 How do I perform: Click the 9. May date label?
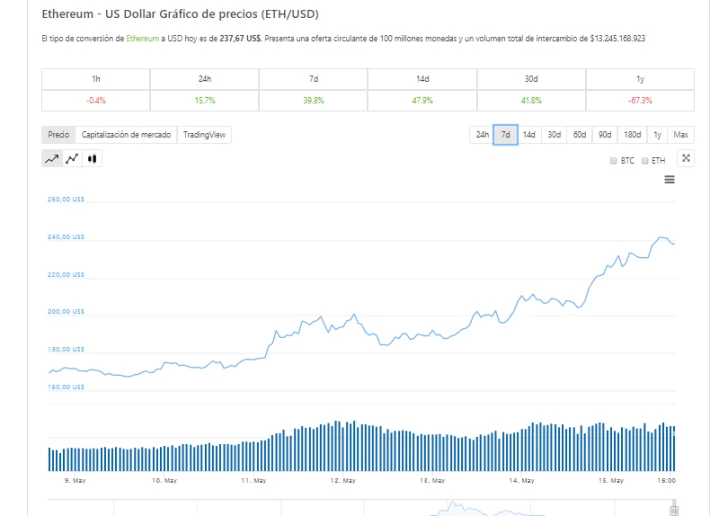pyautogui.click(x=75, y=480)
